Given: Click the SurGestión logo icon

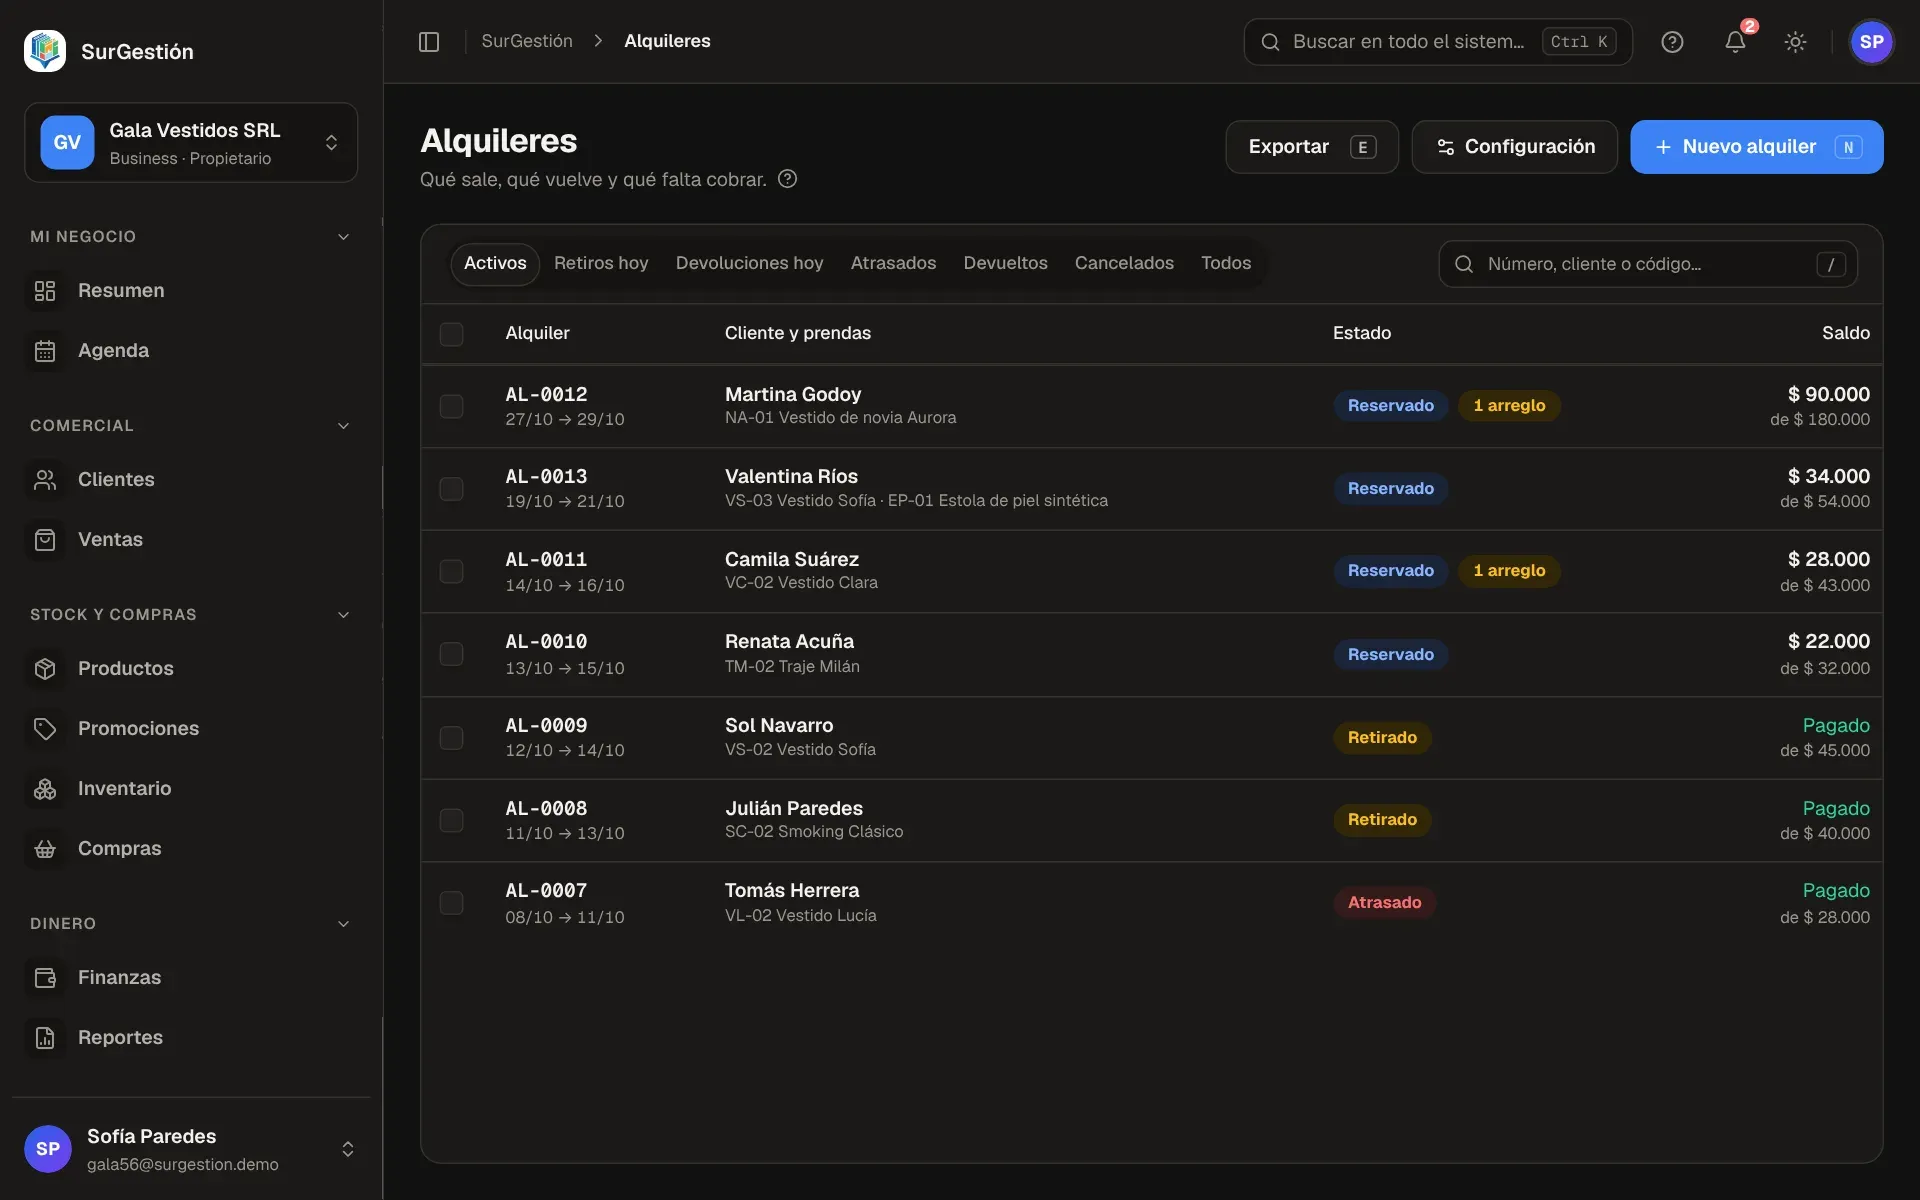Looking at the screenshot, I should pos(45,51).
